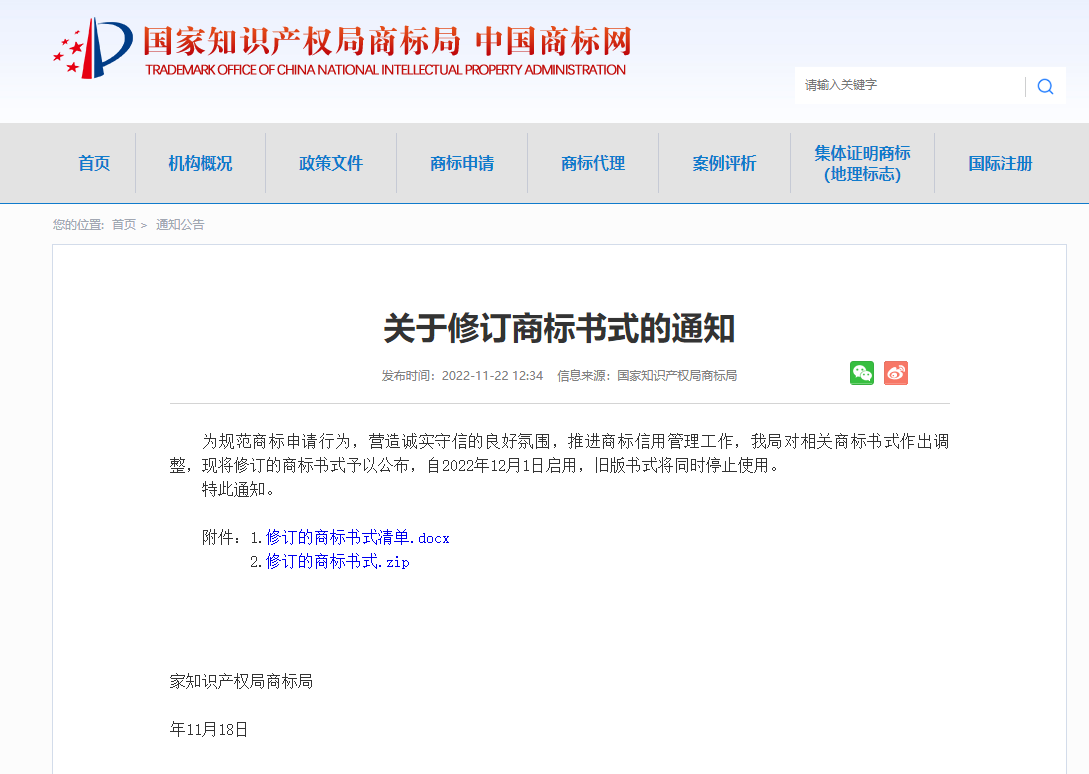
Task: Click the 首页 breadcrumb link
Action: pos(124,225)
